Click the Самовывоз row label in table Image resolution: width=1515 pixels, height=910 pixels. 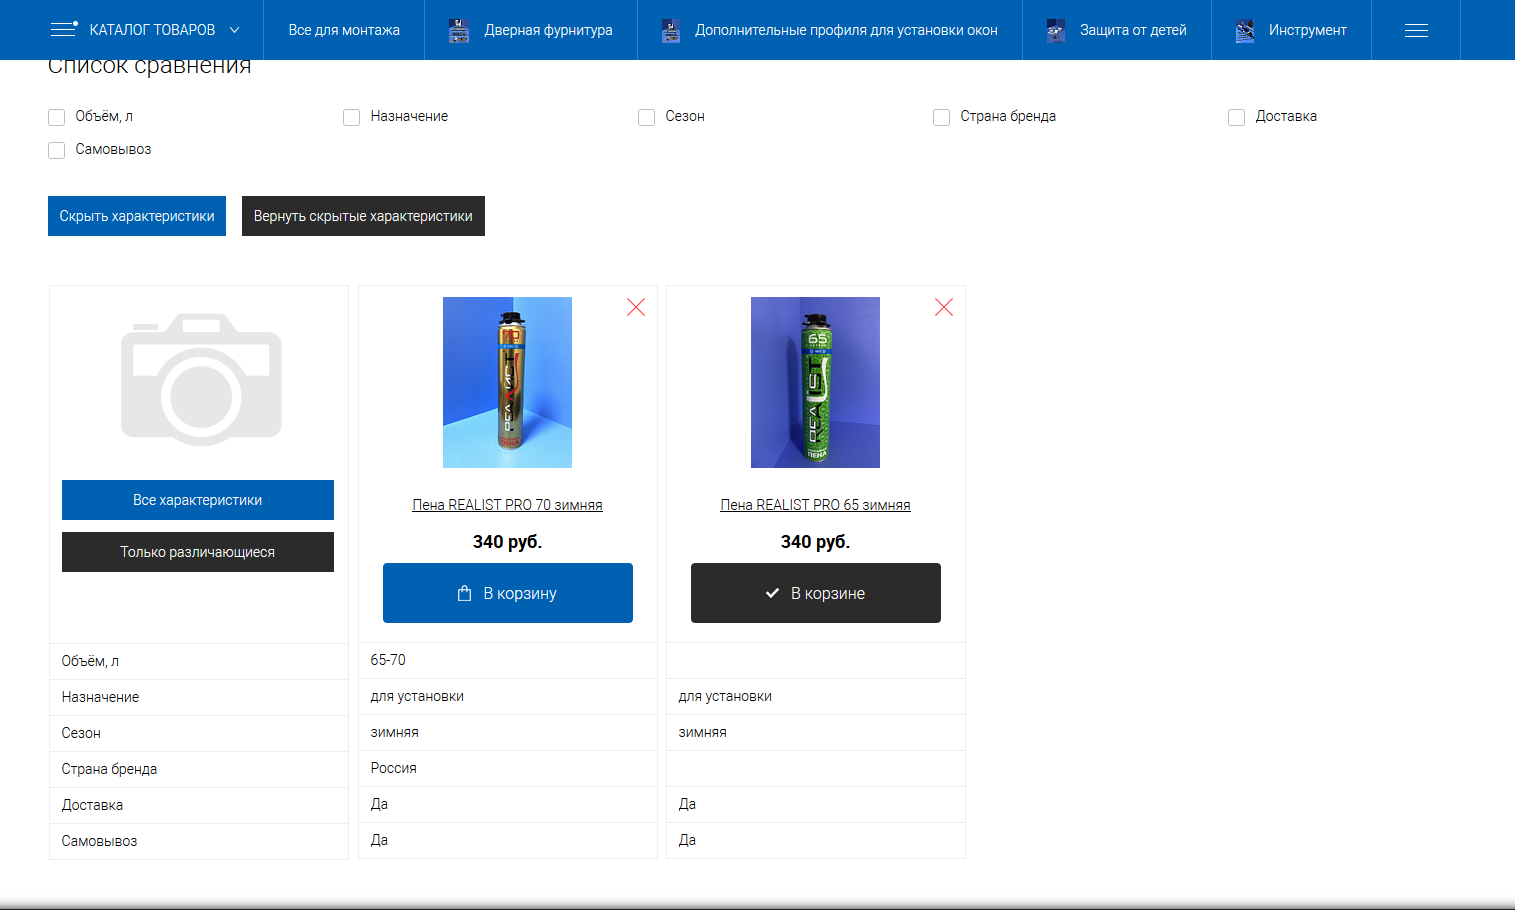[99, 841]
